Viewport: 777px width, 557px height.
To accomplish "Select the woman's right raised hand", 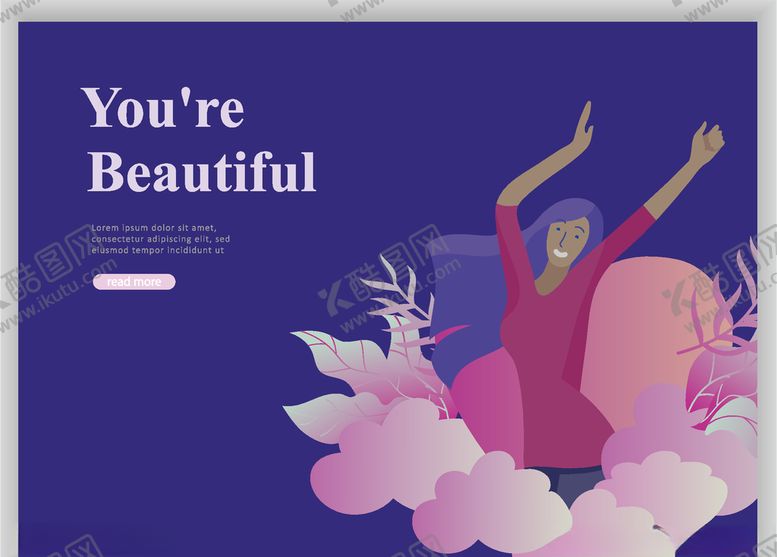I will [x=706, y=143].
